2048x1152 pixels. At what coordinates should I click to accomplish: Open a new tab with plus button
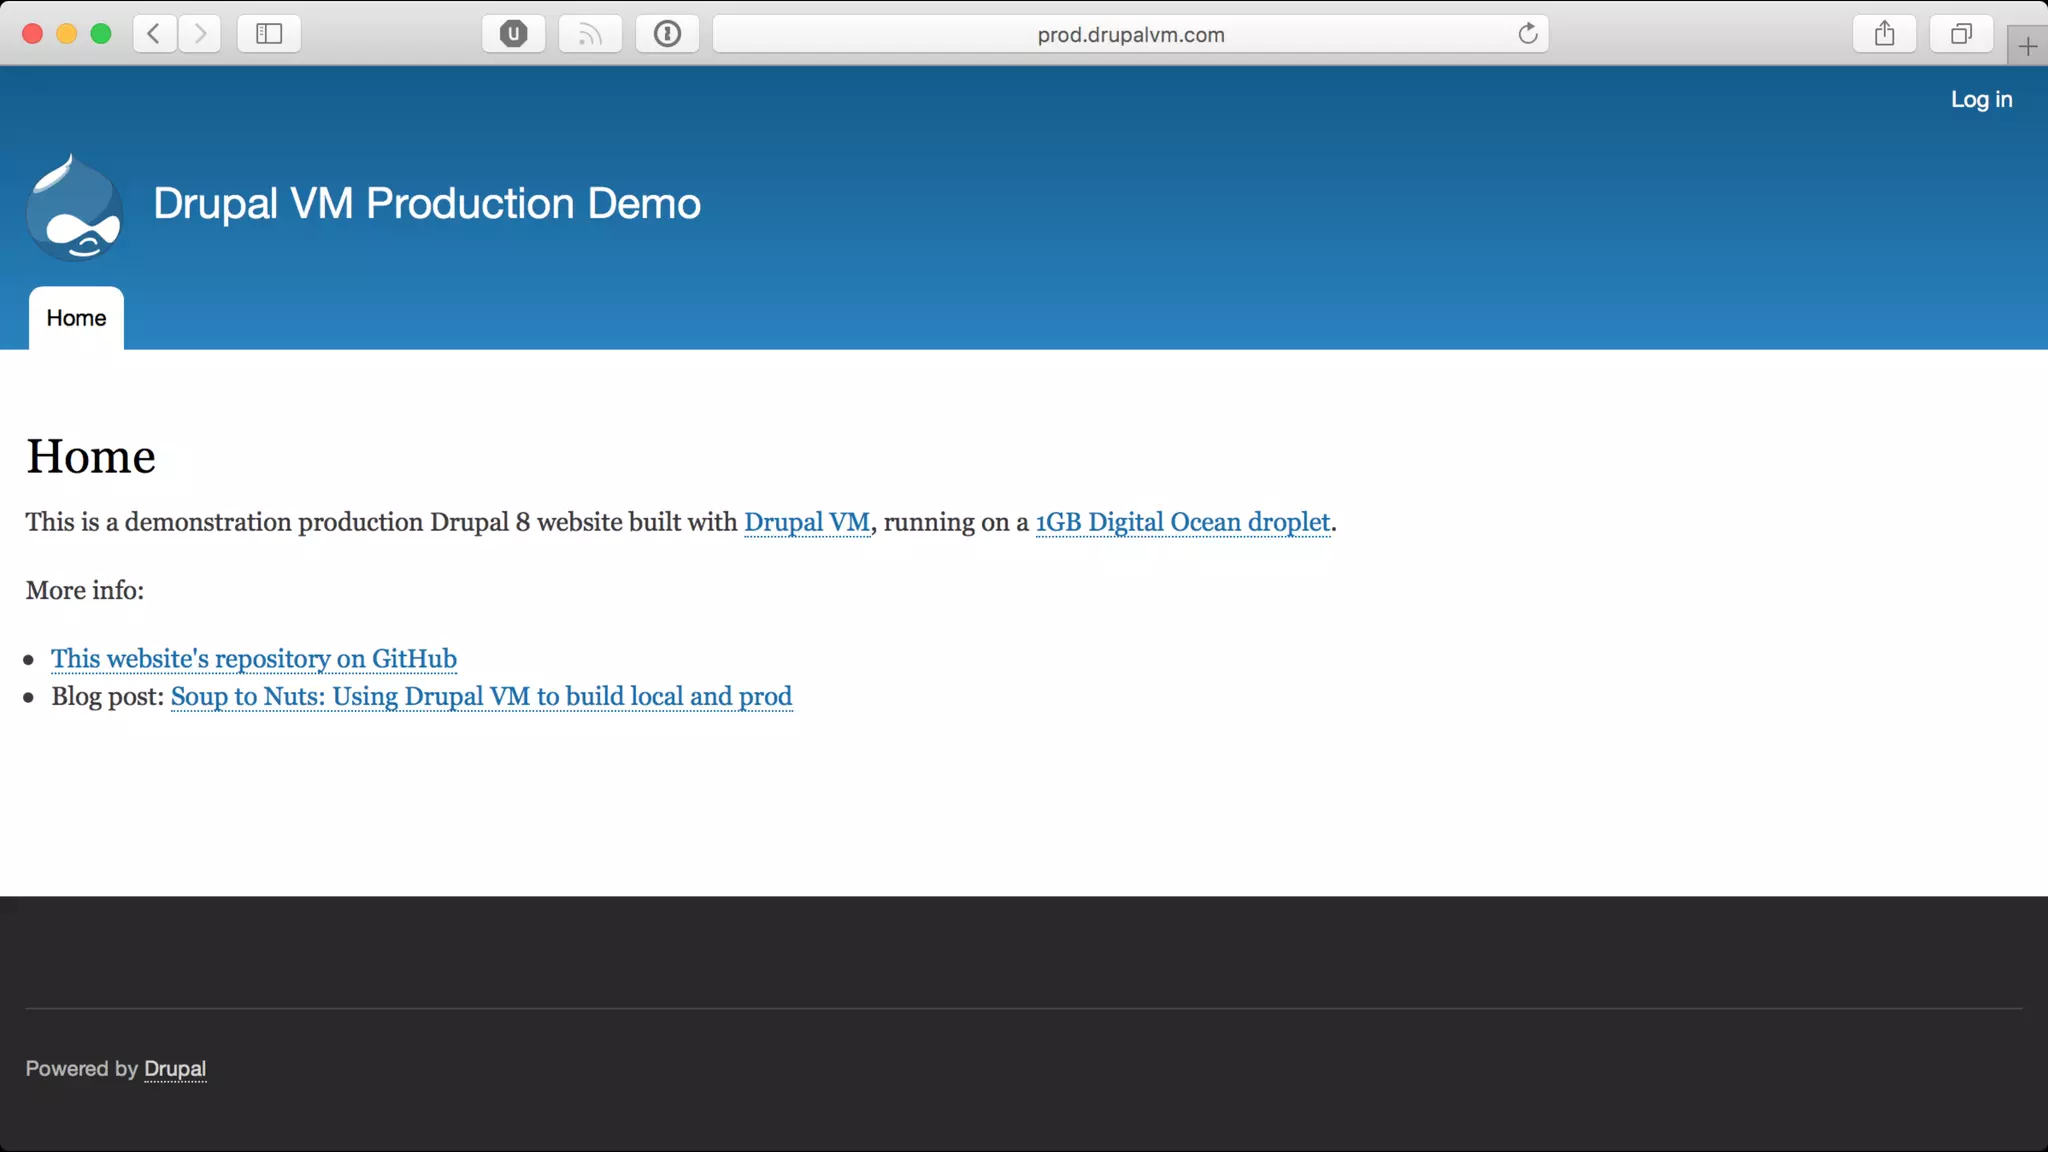(2027, 46)
